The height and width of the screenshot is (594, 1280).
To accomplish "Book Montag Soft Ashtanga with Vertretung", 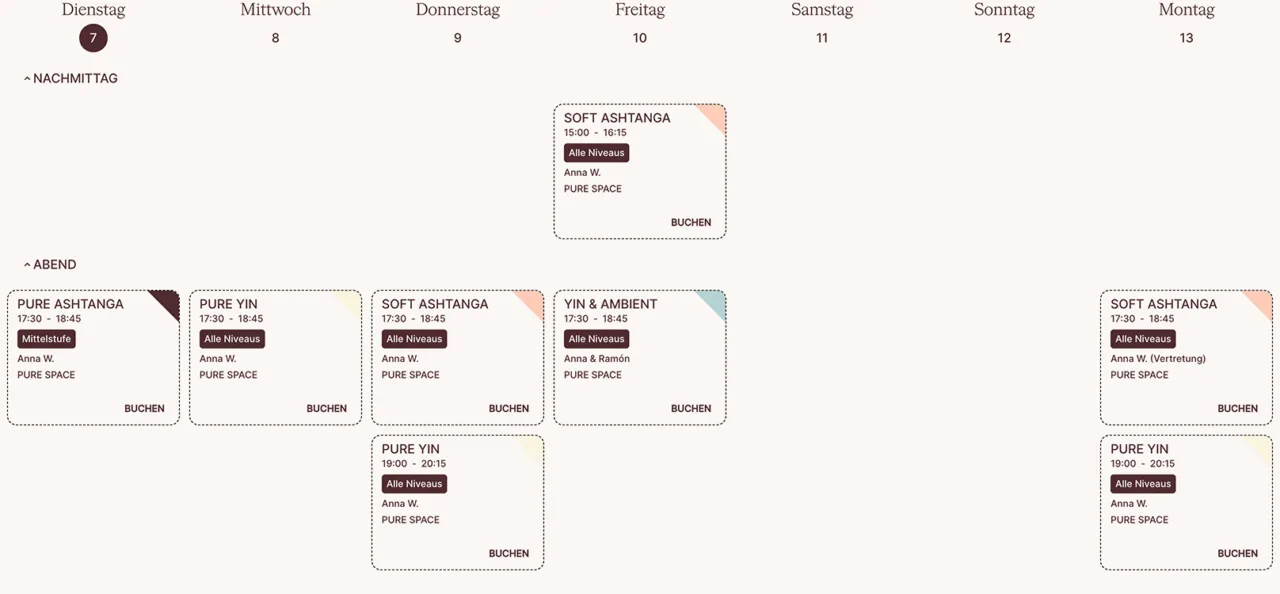I will tap(1237, 408).
